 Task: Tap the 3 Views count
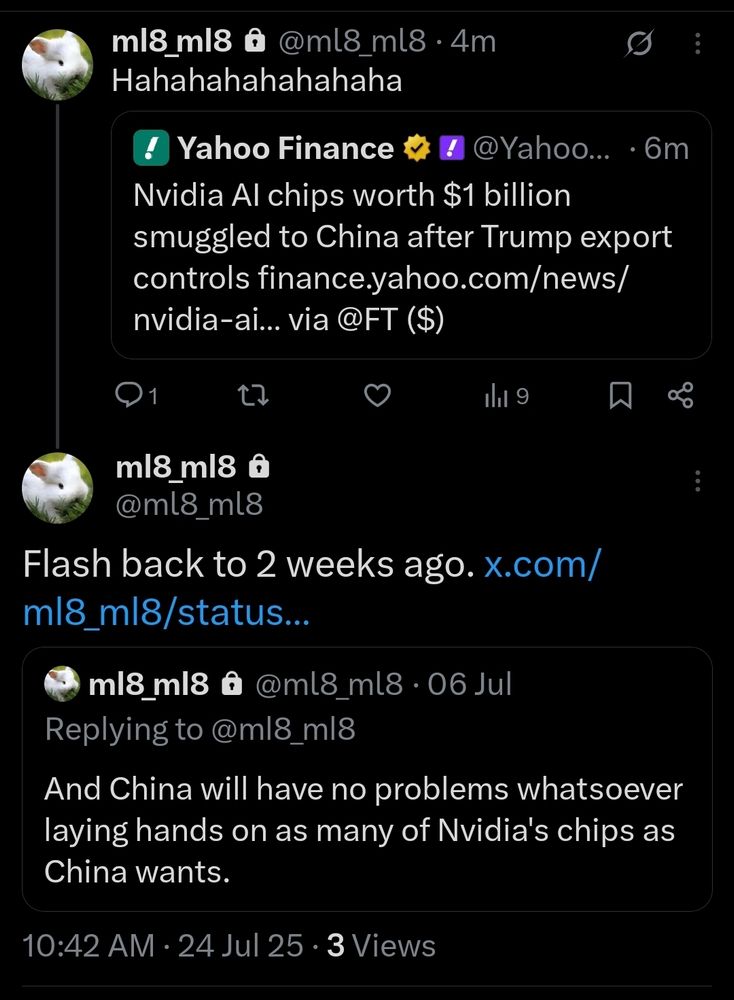tap(381, 945)
